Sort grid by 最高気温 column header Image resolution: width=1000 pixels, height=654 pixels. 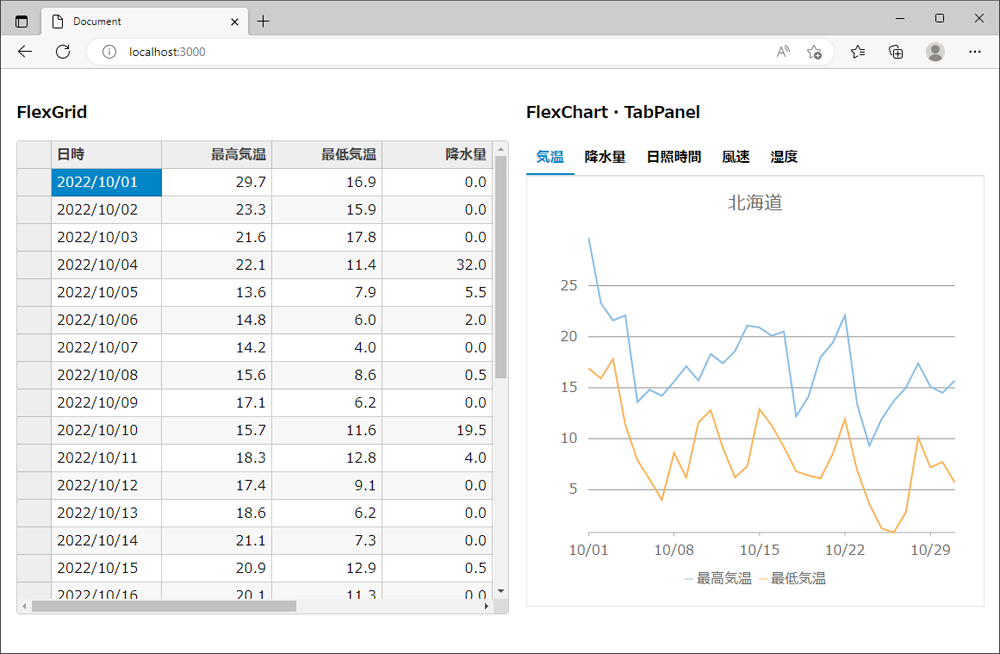[x=217, y=154]
